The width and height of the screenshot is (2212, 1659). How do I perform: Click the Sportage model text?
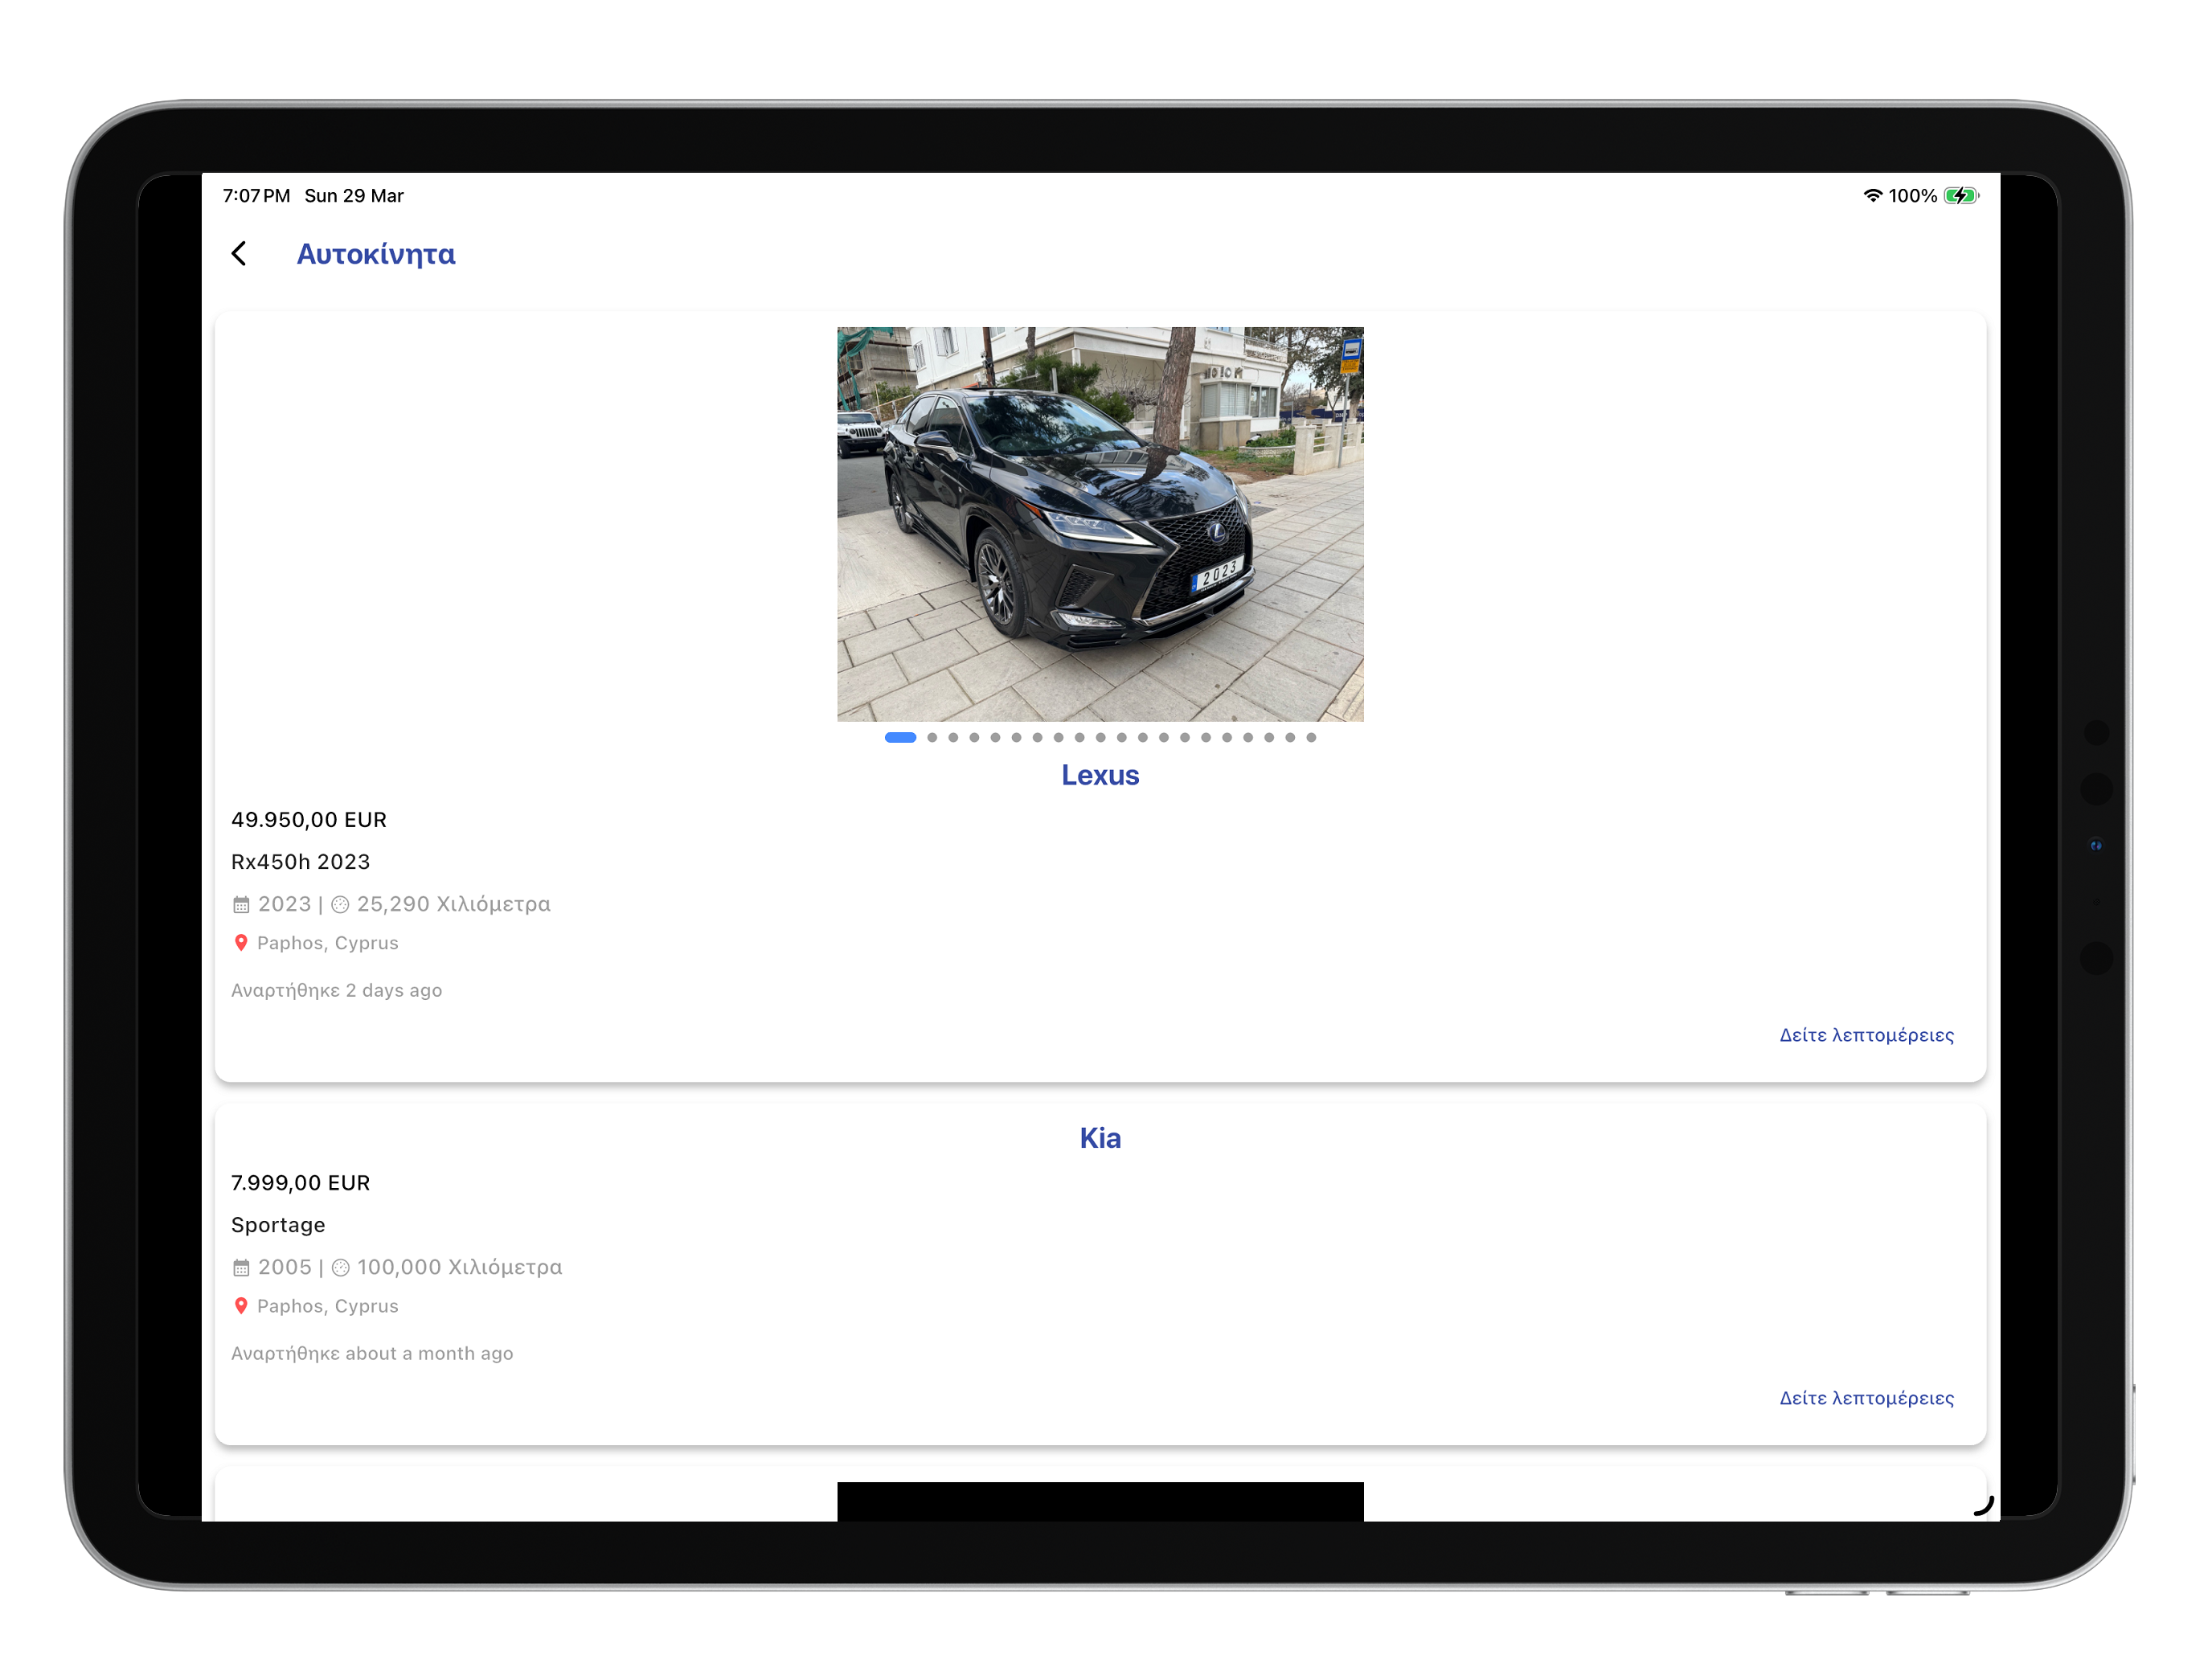pyautogui.click(x=278, y=1225)
